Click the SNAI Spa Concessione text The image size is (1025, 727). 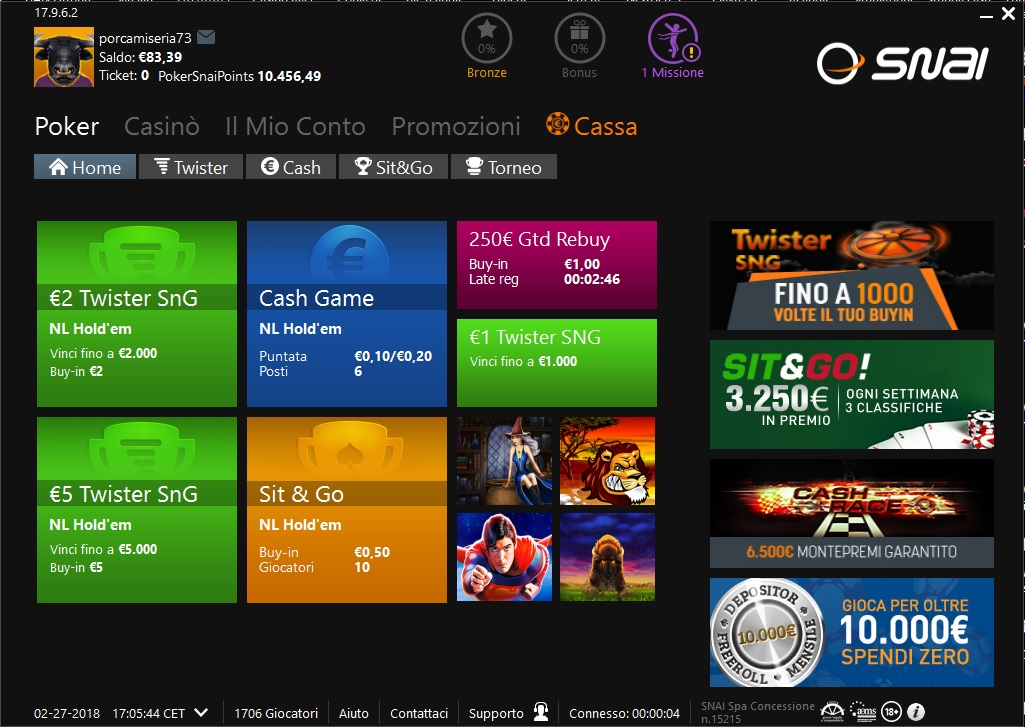[758, 712]
